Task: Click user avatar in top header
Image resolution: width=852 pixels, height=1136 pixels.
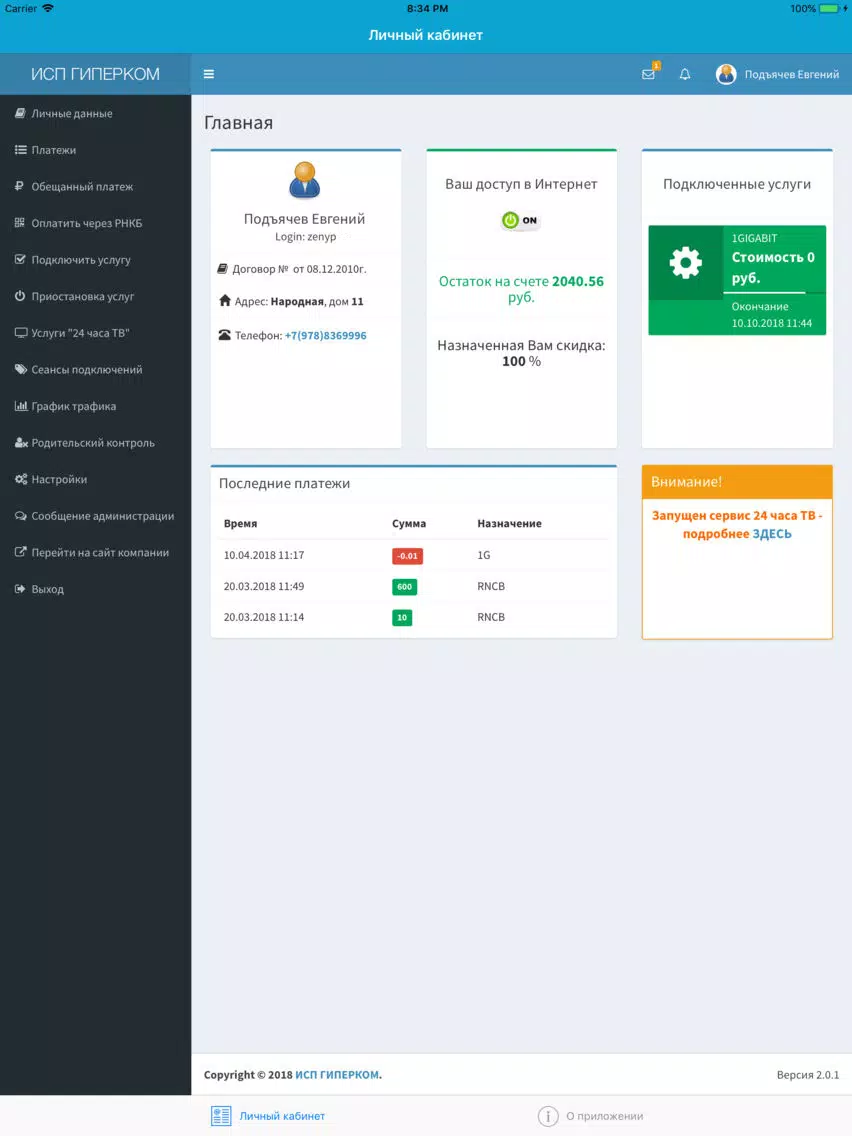Action: tap(726, 74)
